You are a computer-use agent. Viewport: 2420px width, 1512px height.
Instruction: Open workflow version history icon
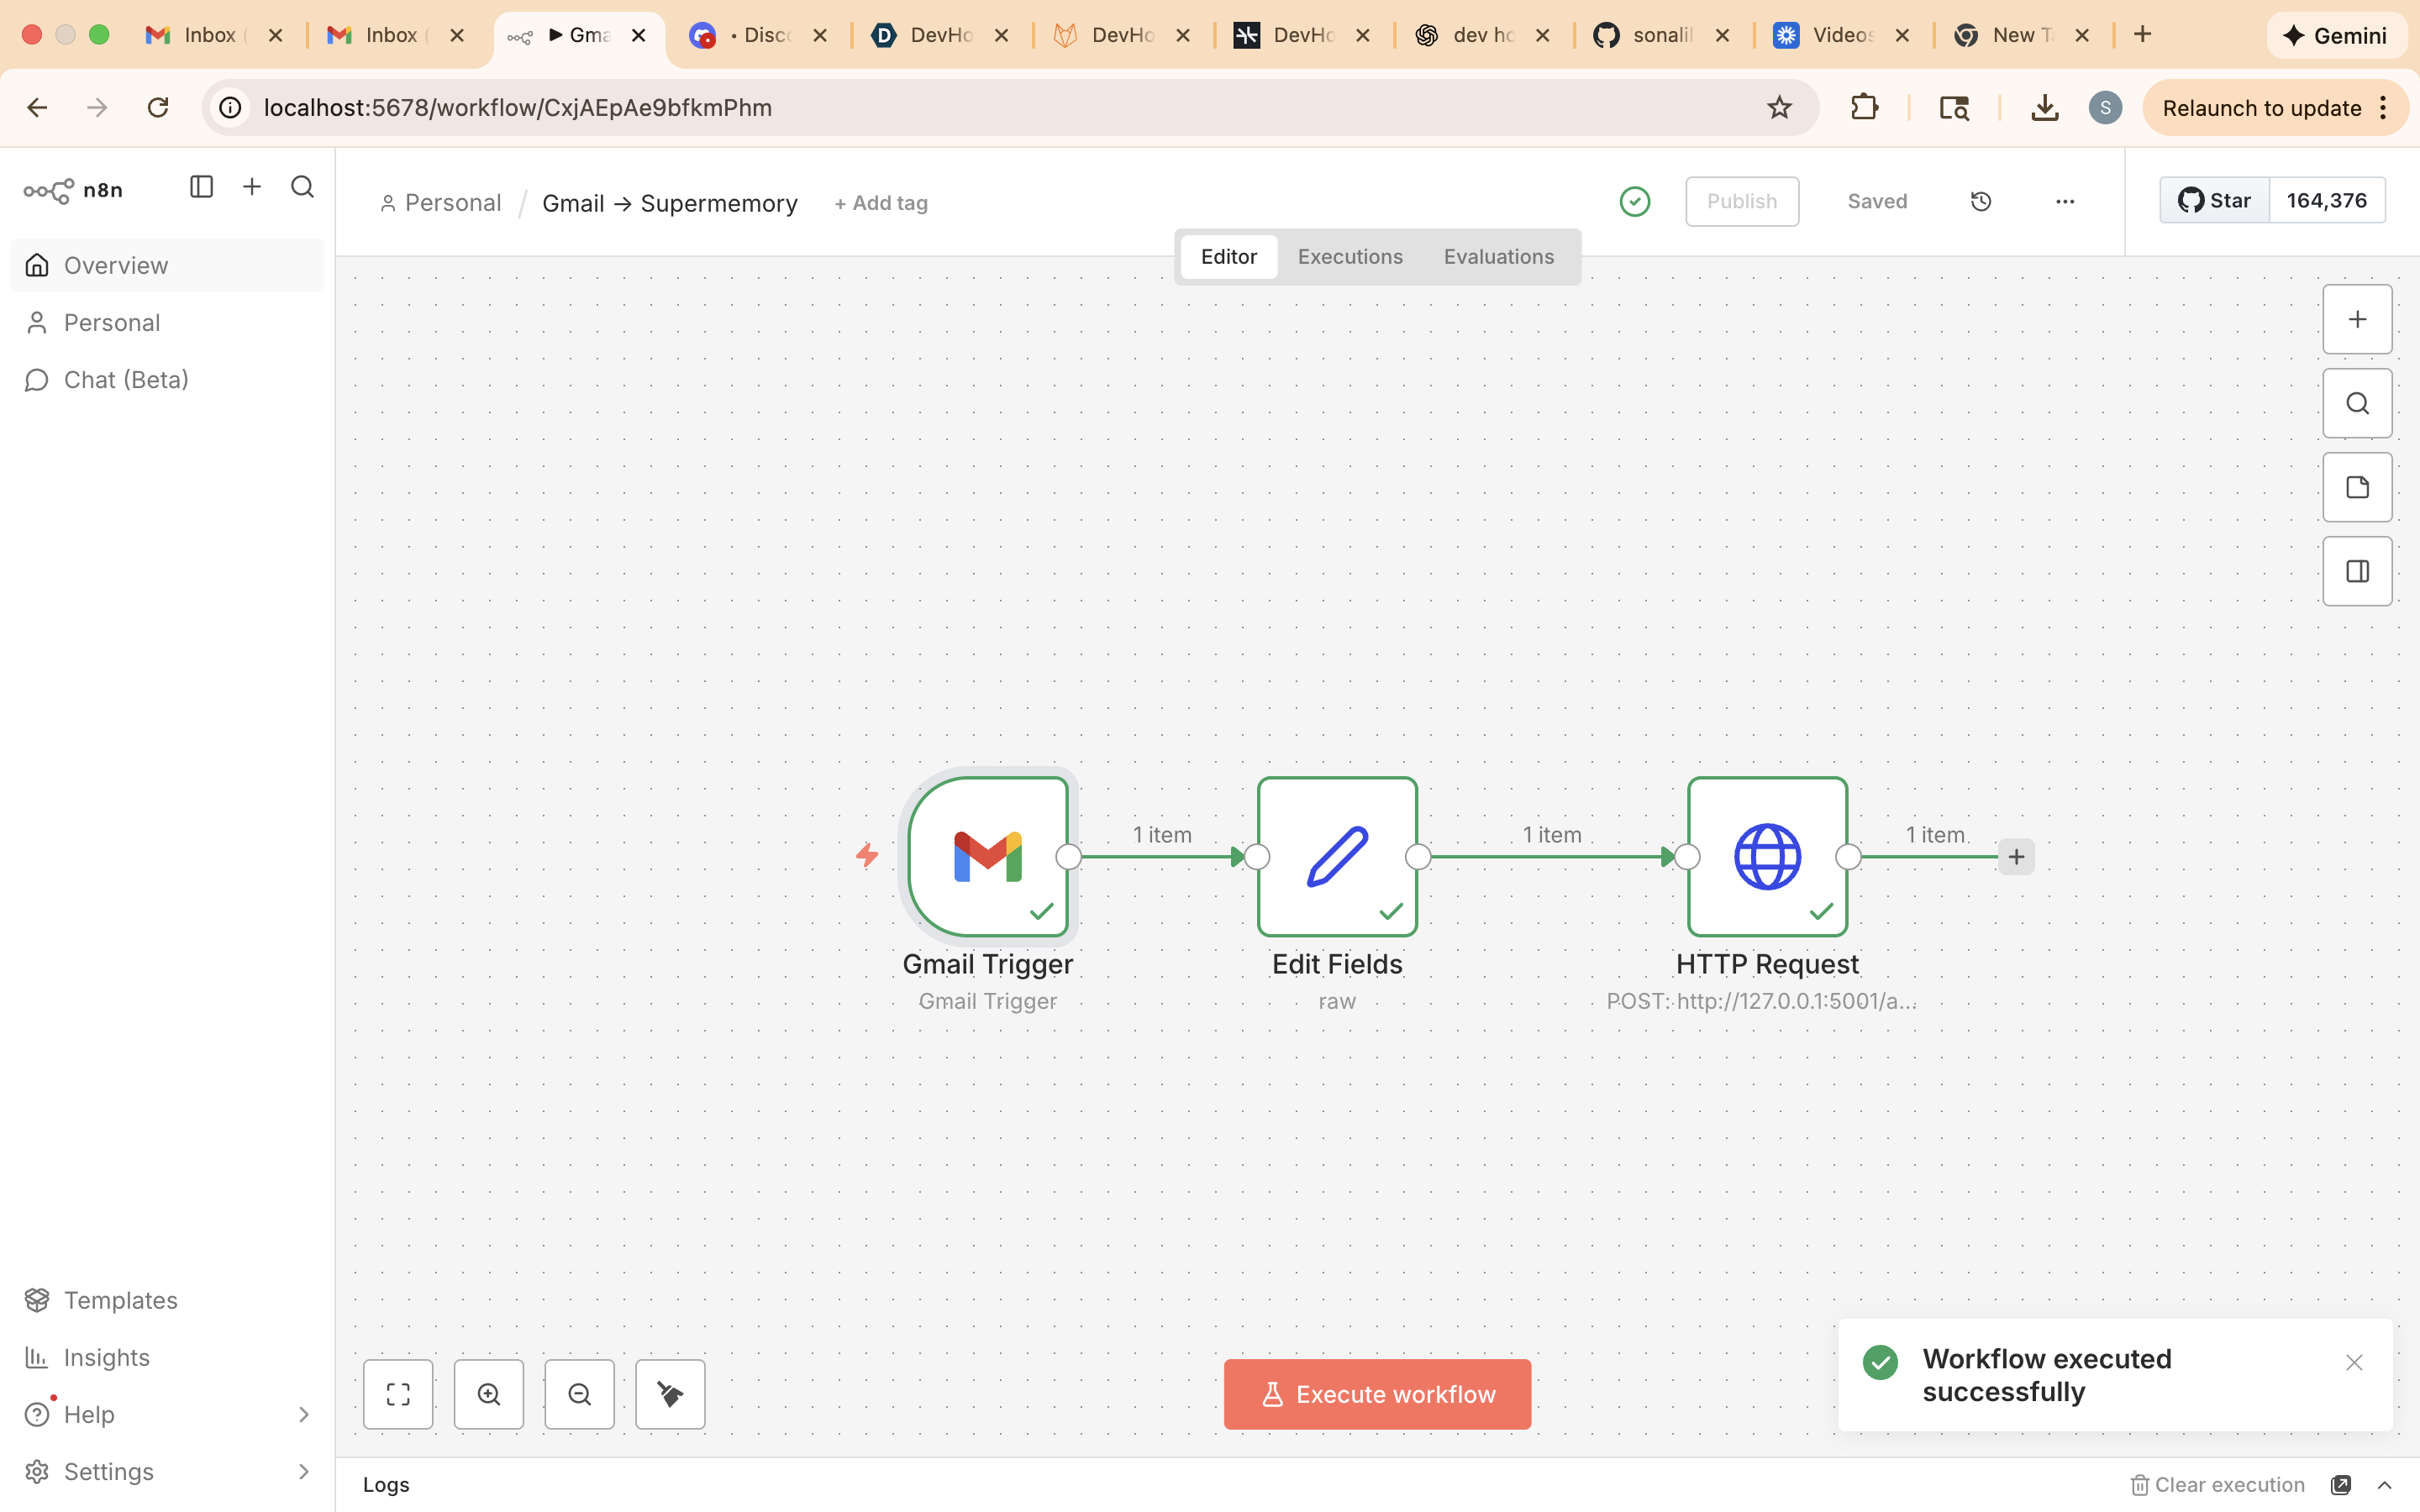[1980, 202]
